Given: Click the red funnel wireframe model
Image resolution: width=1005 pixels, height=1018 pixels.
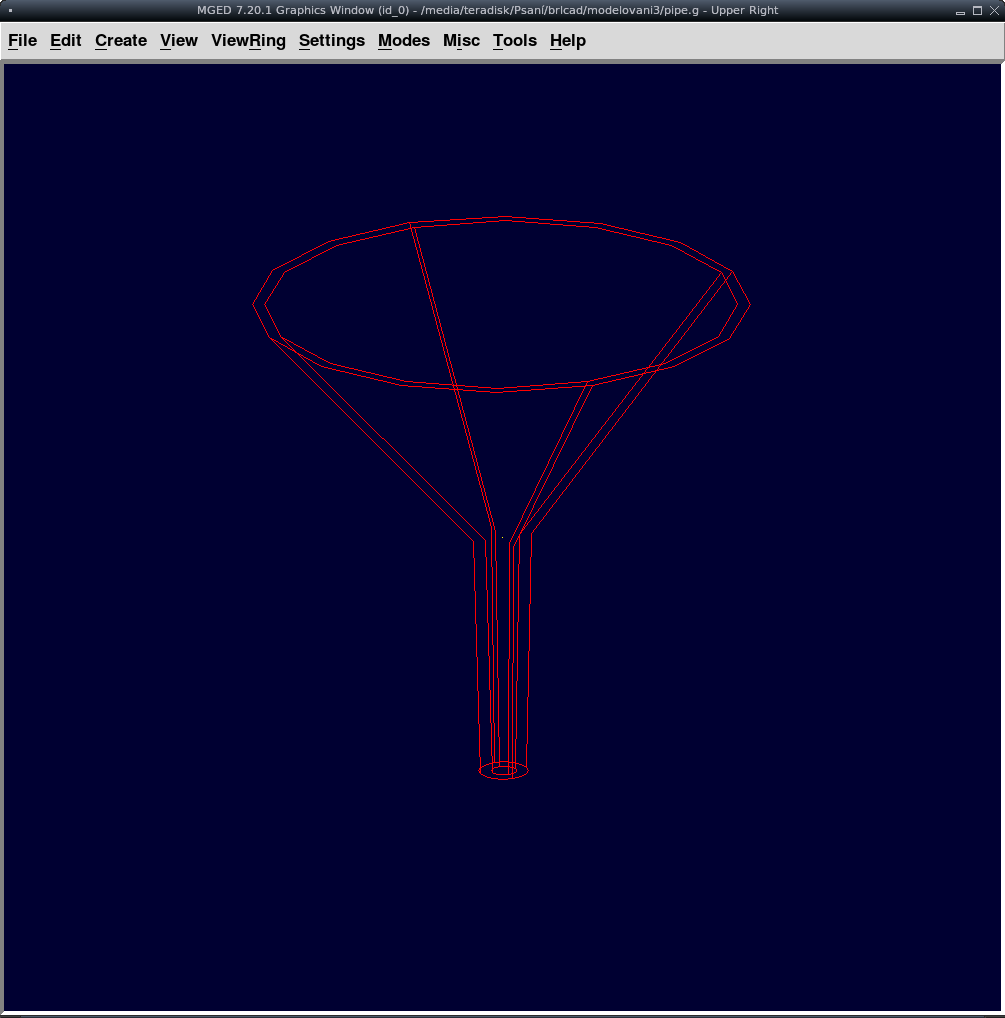Looking at the screenshot, I should [x=501, y=498].
